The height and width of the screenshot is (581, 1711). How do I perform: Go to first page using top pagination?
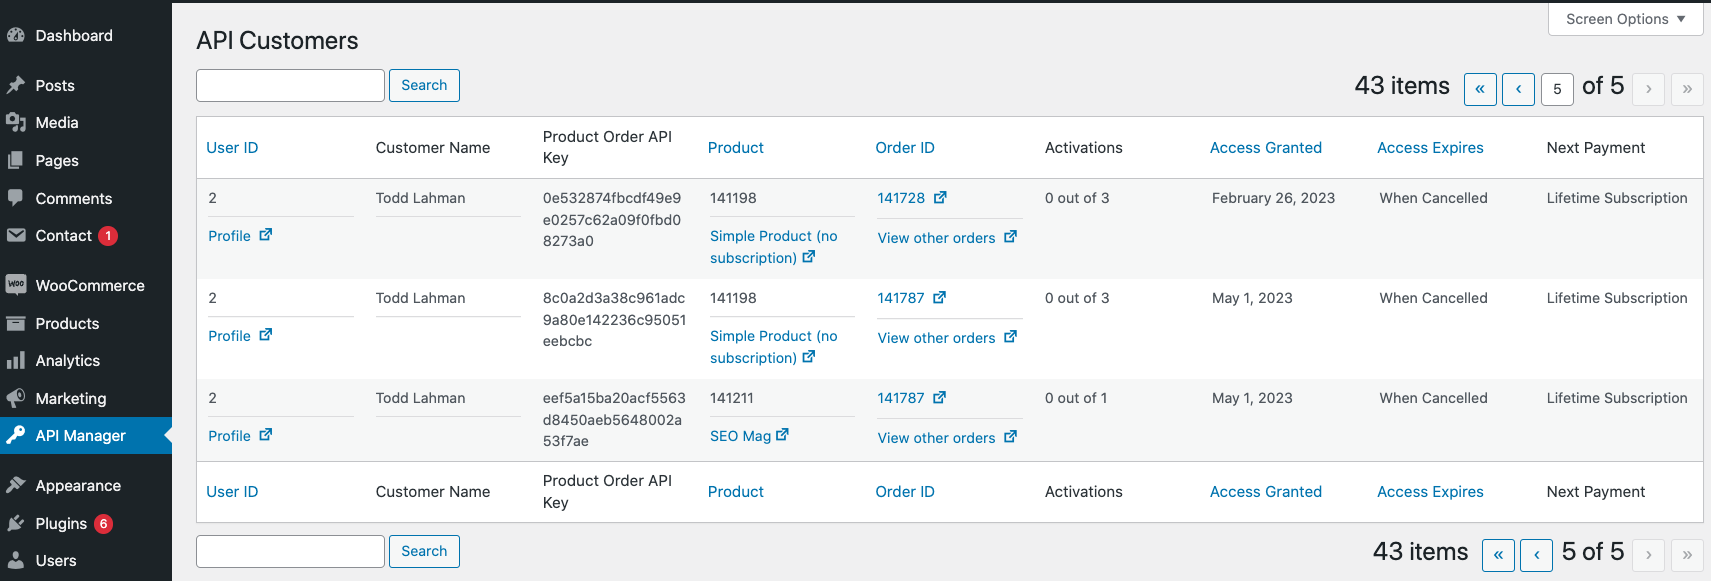click(x=1480, y=89)
